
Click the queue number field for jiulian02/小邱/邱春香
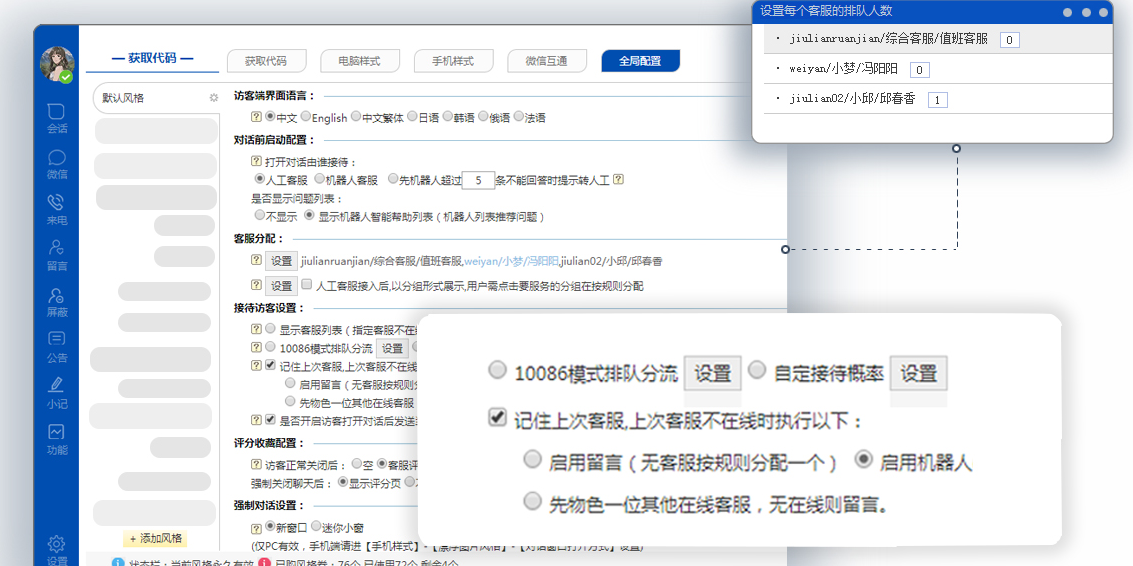click(x=937, y=100)
